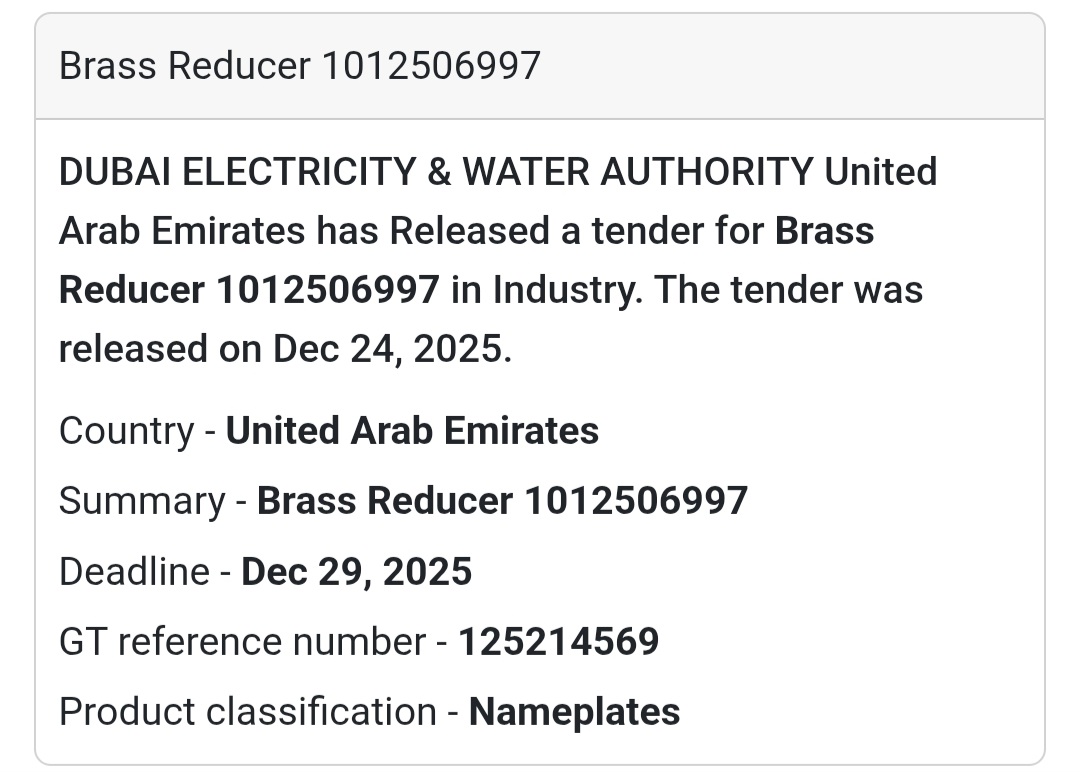Viewport: 1080px width, 775px height.
Task: Click "Arab Emirates" in the description paragraph
Action: pyautogui.click(x=182, y=231)
